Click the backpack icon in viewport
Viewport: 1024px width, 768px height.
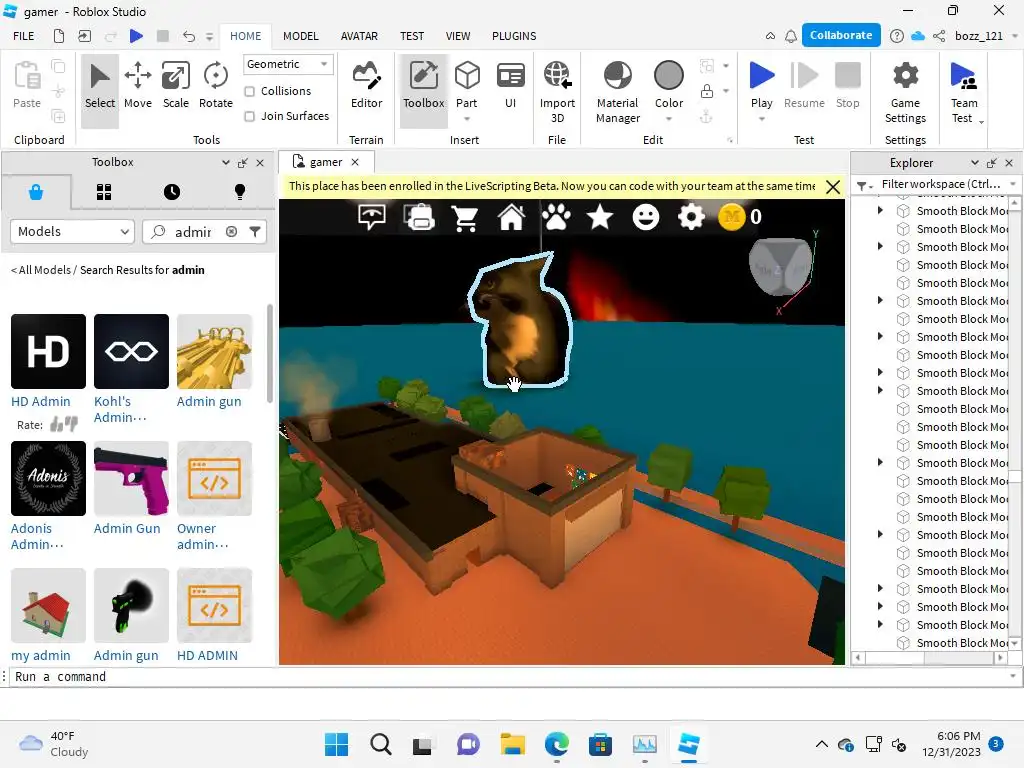click(420, 217)
